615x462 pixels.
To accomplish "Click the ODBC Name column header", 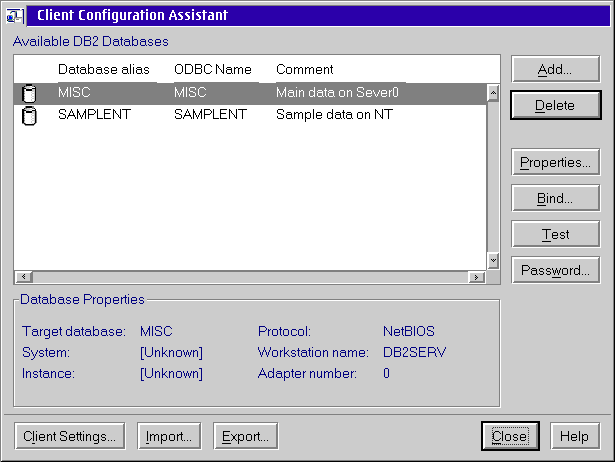I will click(213, 70).
